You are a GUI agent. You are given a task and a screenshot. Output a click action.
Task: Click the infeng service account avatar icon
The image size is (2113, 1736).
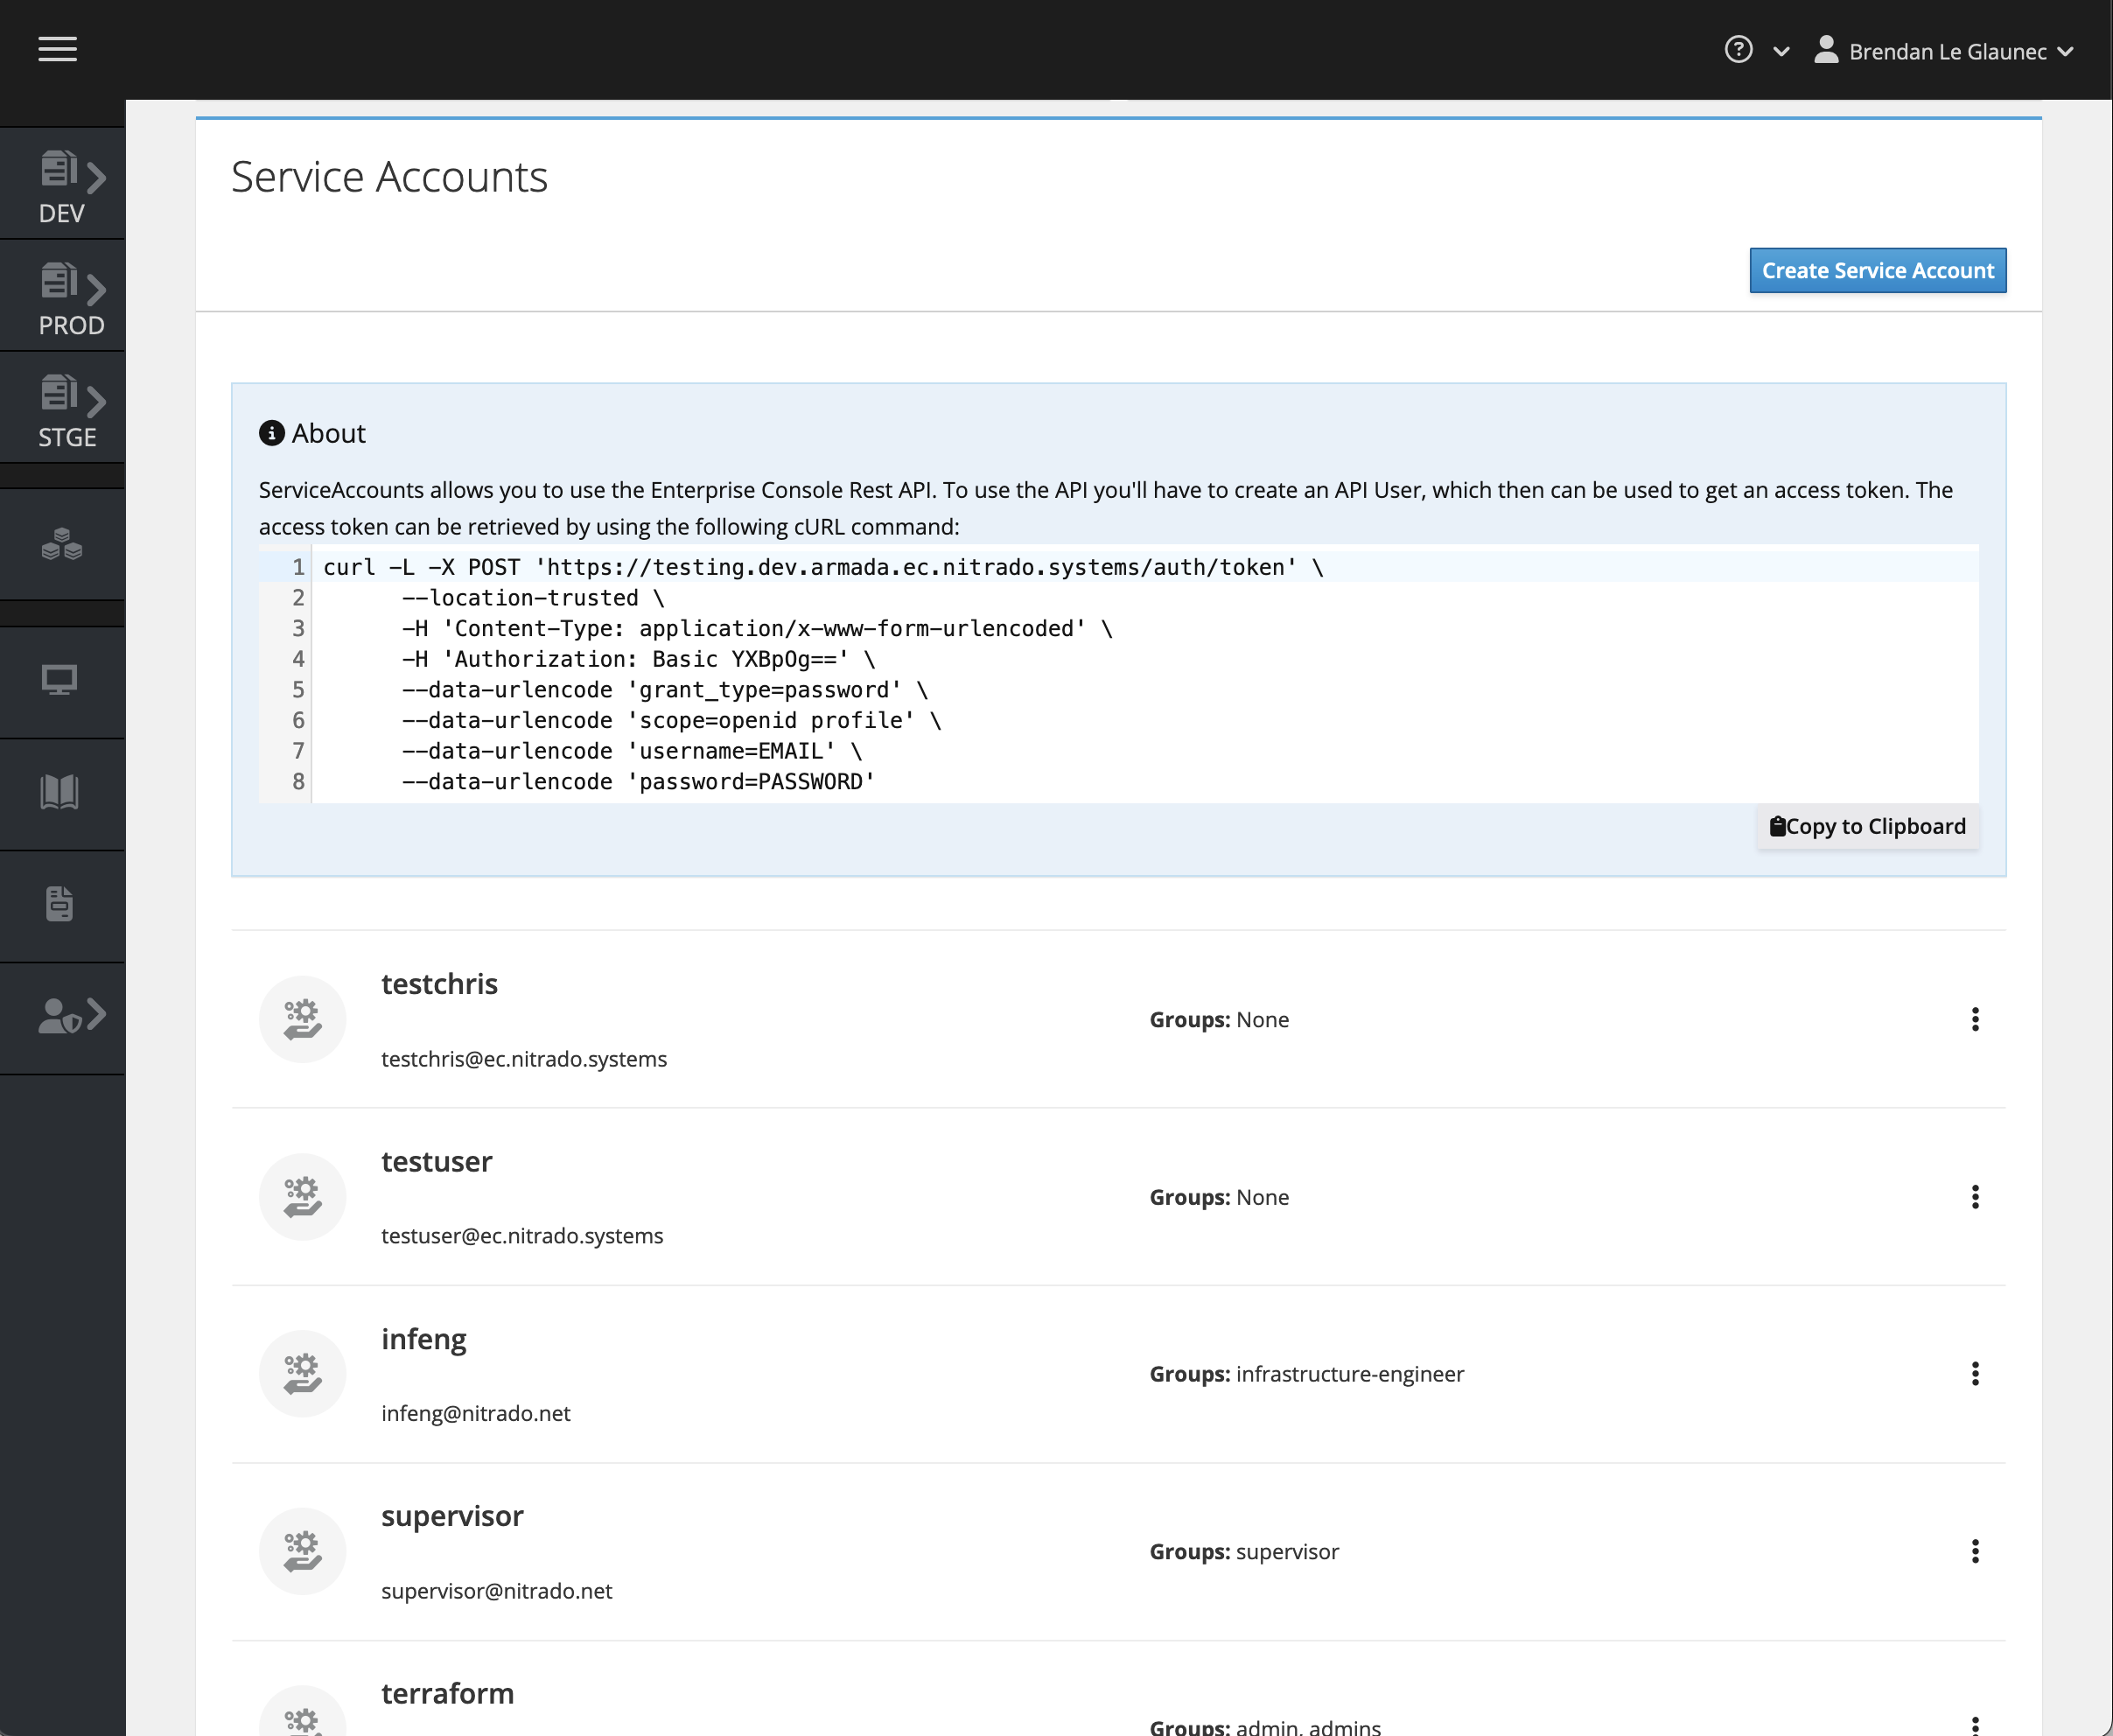pyautogui.click(x=302, y=1374)
